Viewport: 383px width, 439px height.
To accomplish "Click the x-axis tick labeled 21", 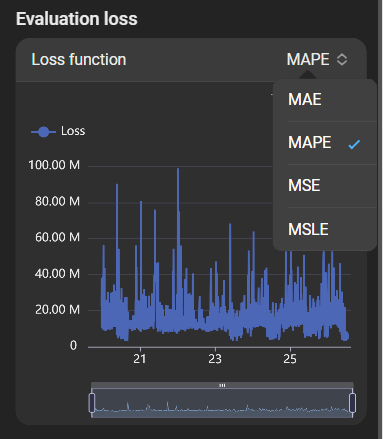I will [140, 359].
